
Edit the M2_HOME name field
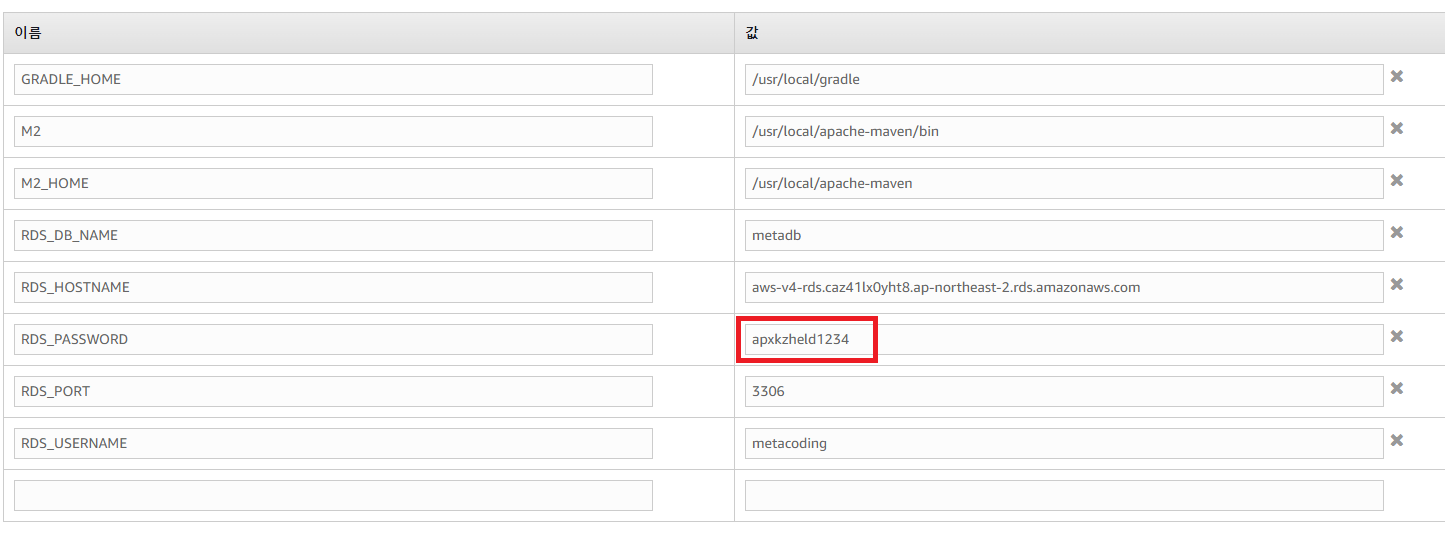click(x=333, y=183)
